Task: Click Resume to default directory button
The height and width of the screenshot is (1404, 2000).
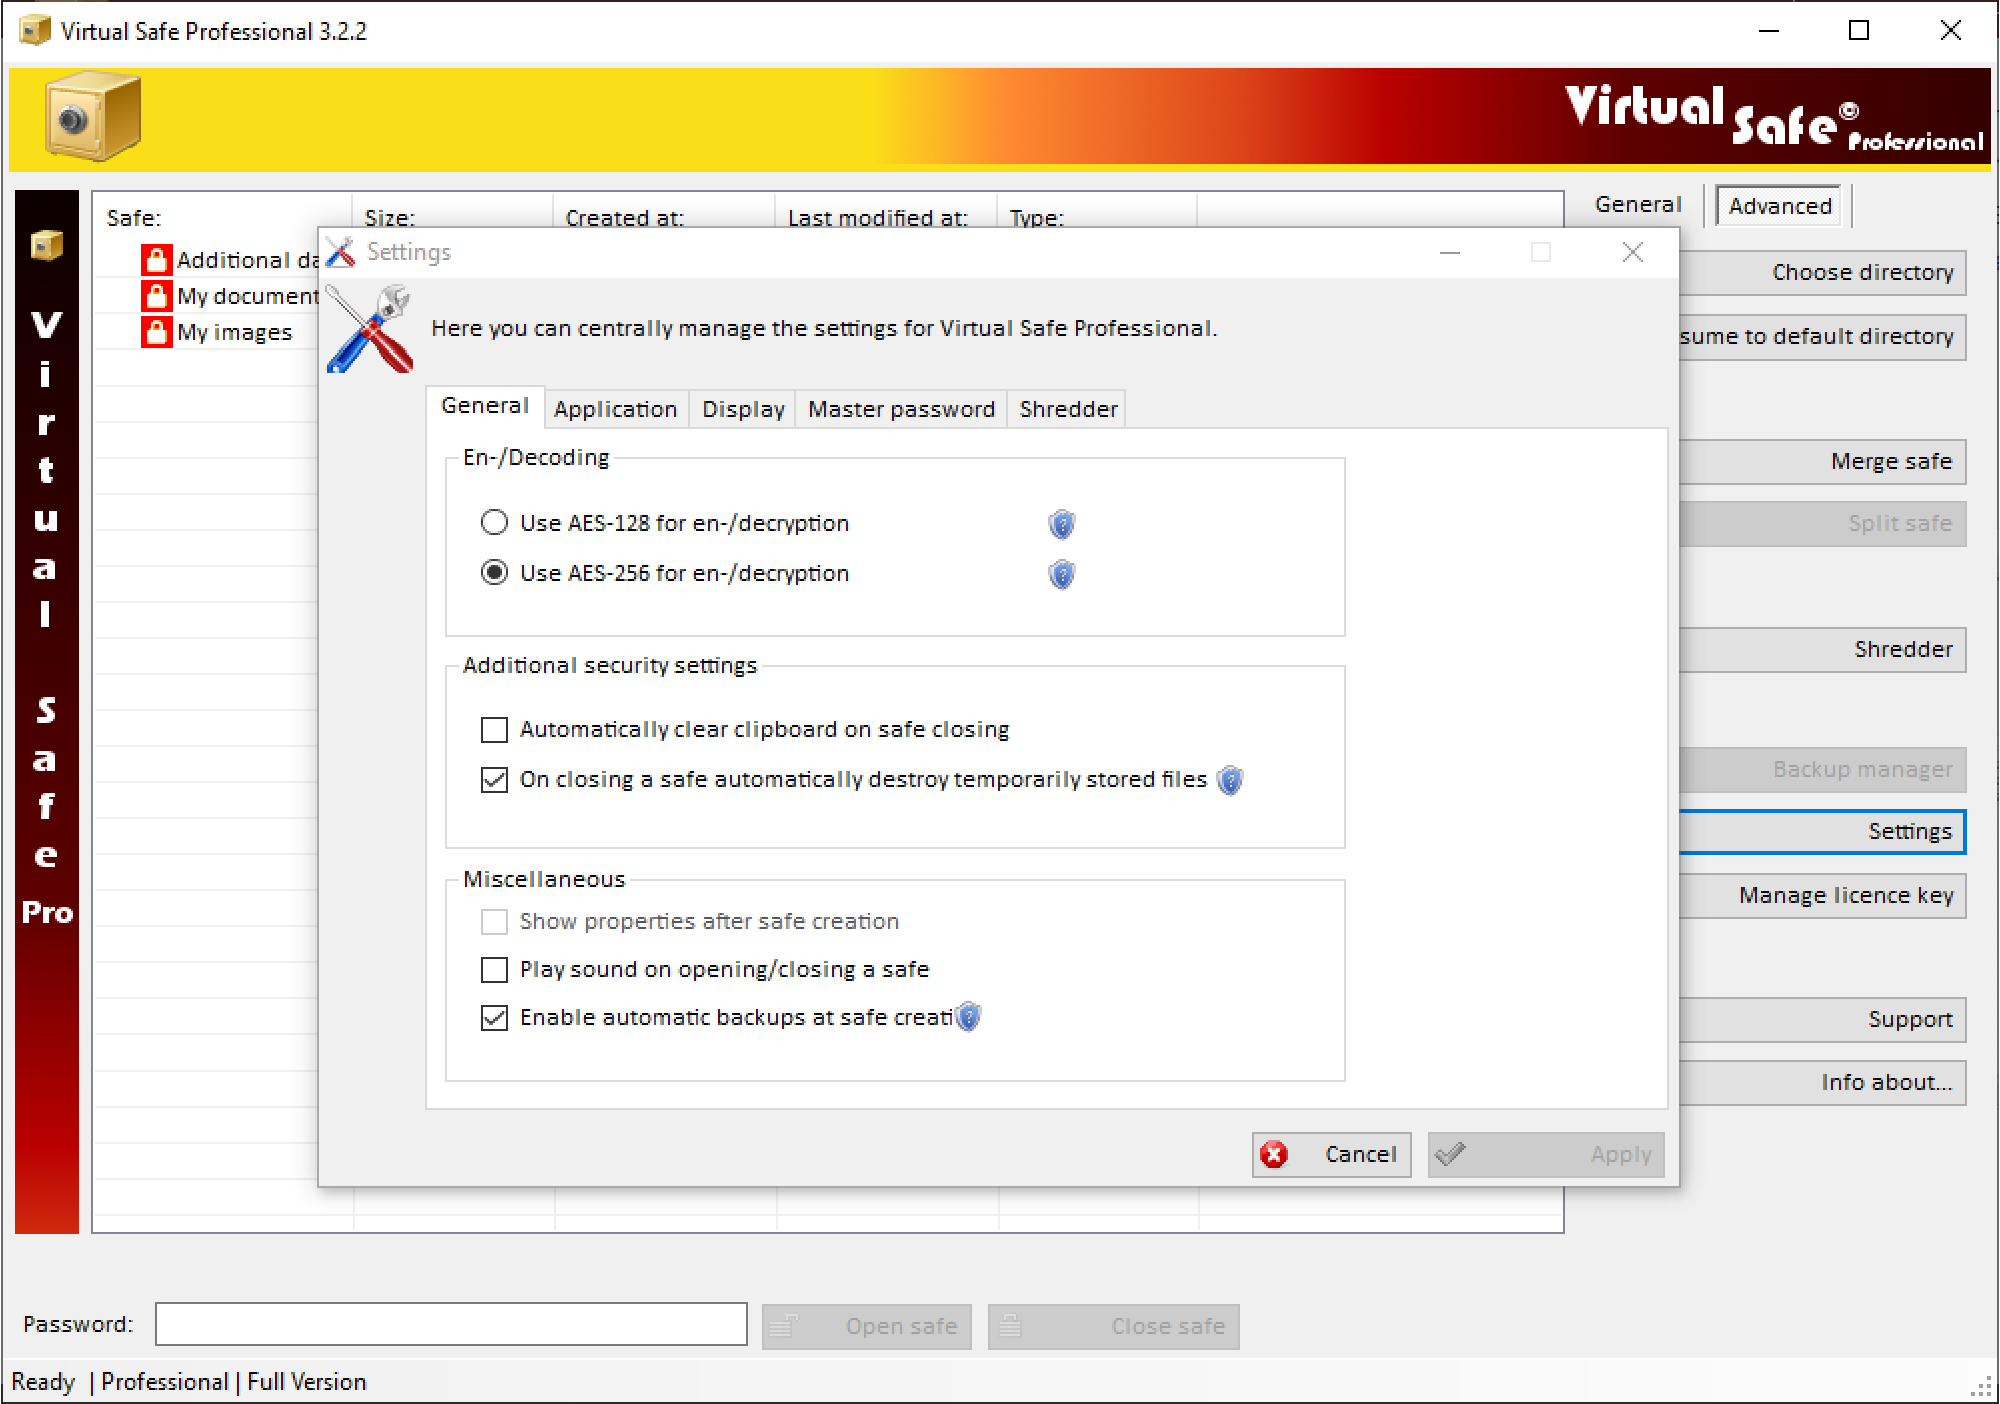Action: [1822, 336]
